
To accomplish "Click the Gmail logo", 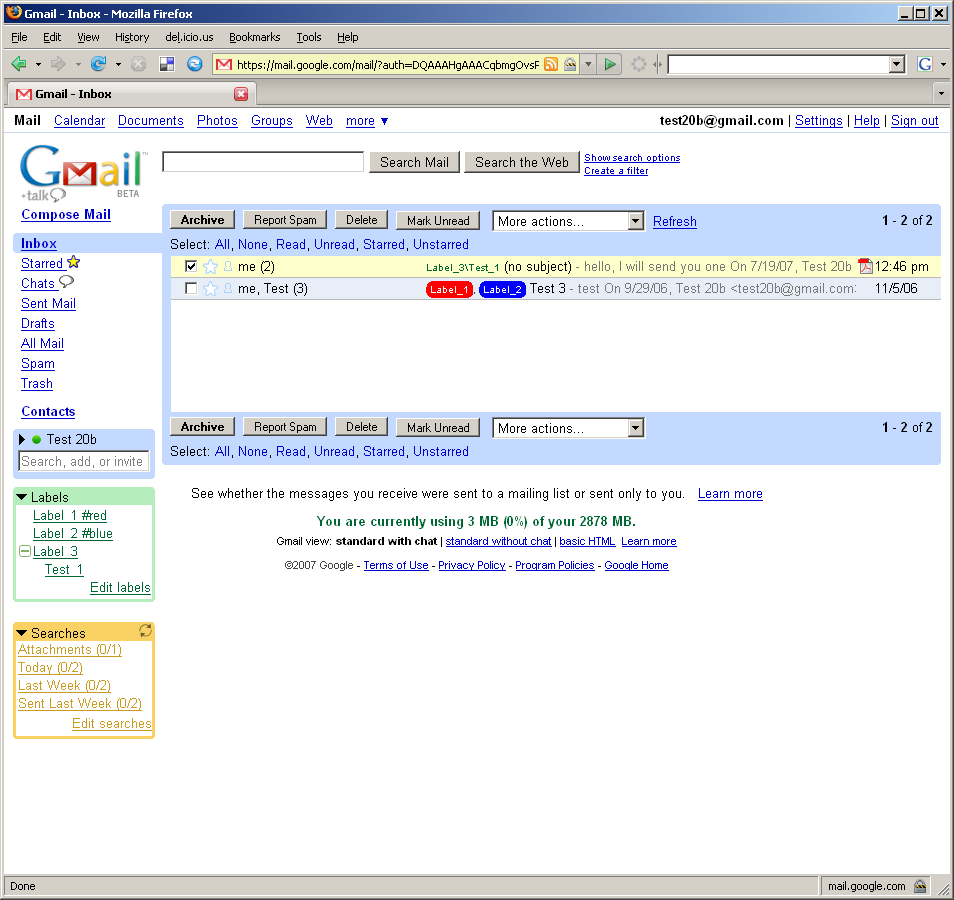I will pyautogui.click(x=82, y=173).
